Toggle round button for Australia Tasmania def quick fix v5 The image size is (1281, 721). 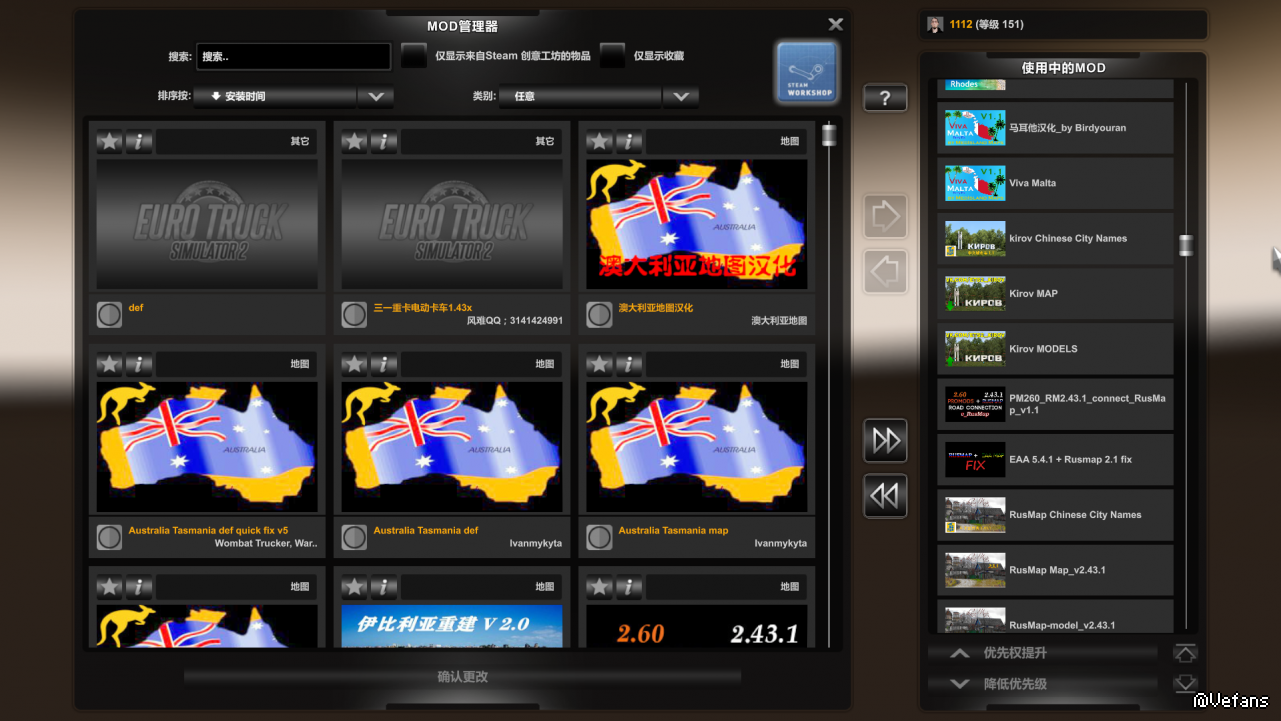[109, 537]
